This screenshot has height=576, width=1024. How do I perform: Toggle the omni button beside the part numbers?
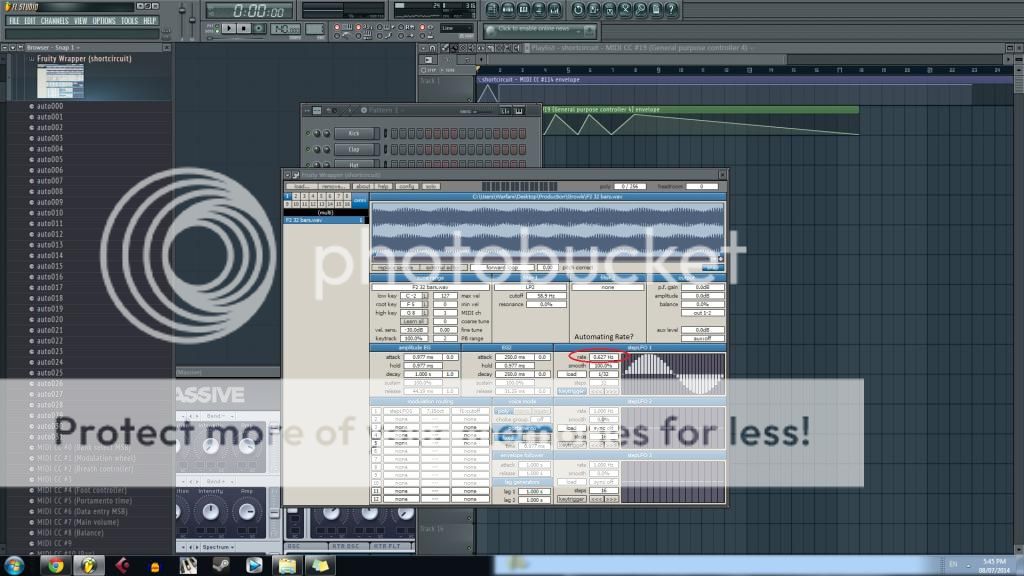click(360, 200)
